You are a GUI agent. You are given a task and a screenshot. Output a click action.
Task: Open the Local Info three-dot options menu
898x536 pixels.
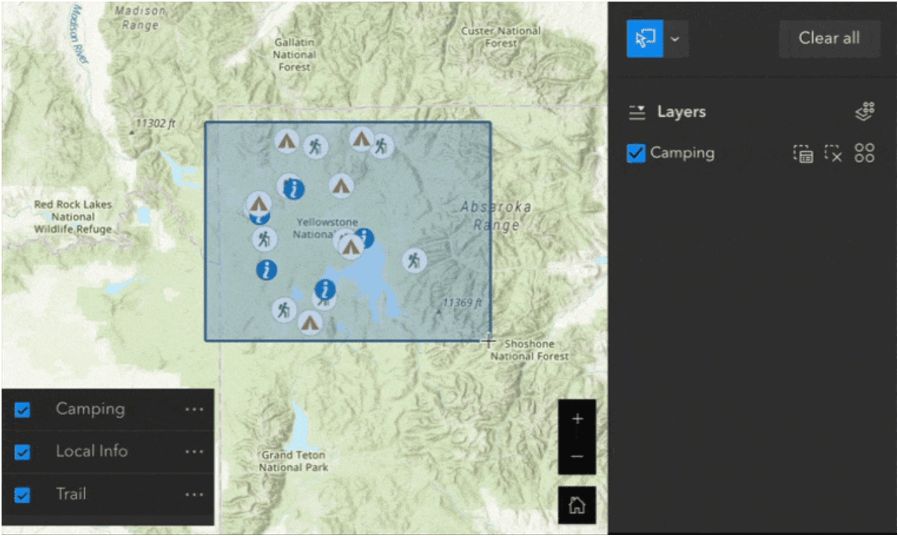(194, 452)
